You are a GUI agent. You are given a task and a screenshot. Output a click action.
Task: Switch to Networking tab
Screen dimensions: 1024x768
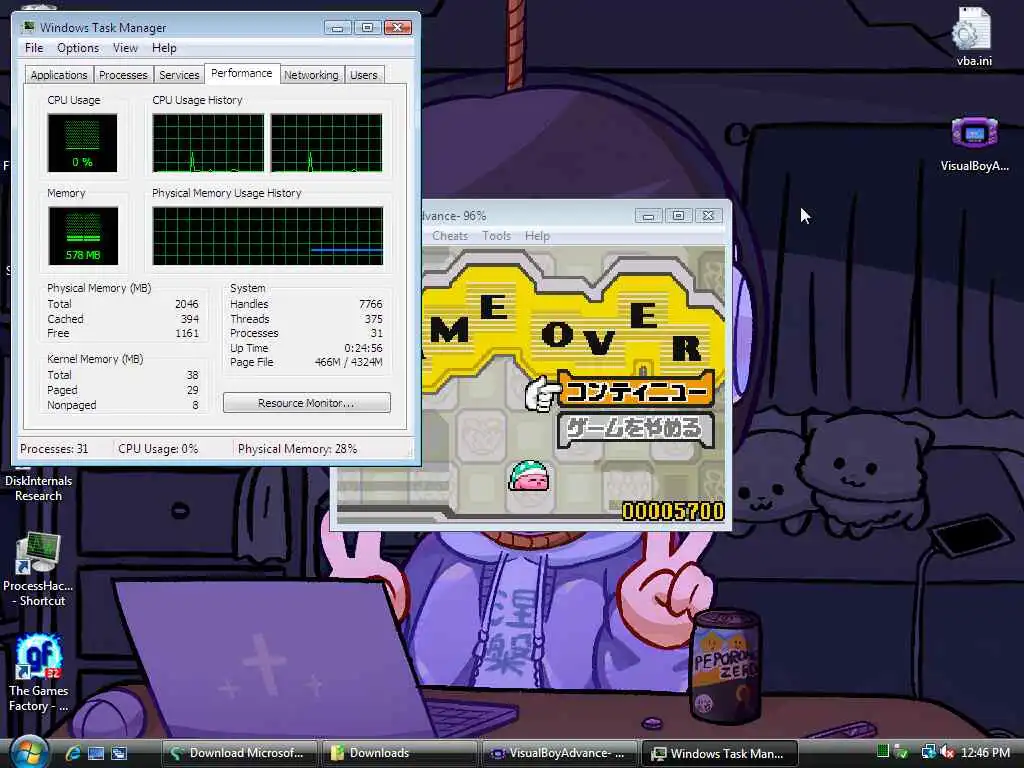coord(311,74)
